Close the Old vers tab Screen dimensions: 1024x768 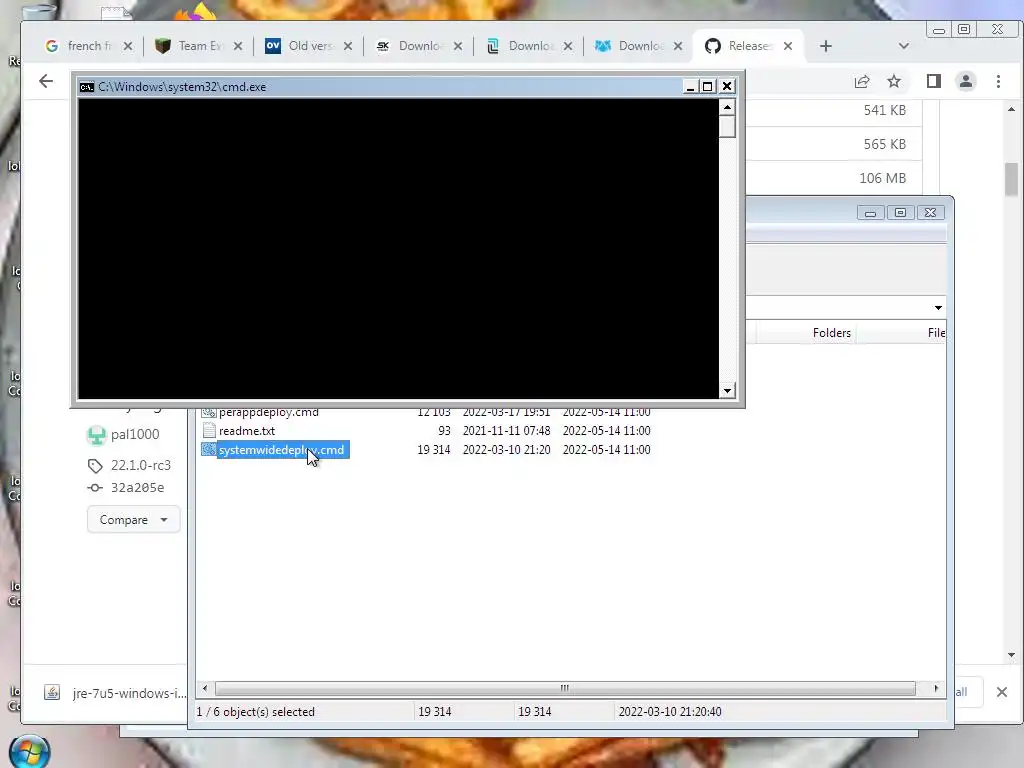[348, 46]
